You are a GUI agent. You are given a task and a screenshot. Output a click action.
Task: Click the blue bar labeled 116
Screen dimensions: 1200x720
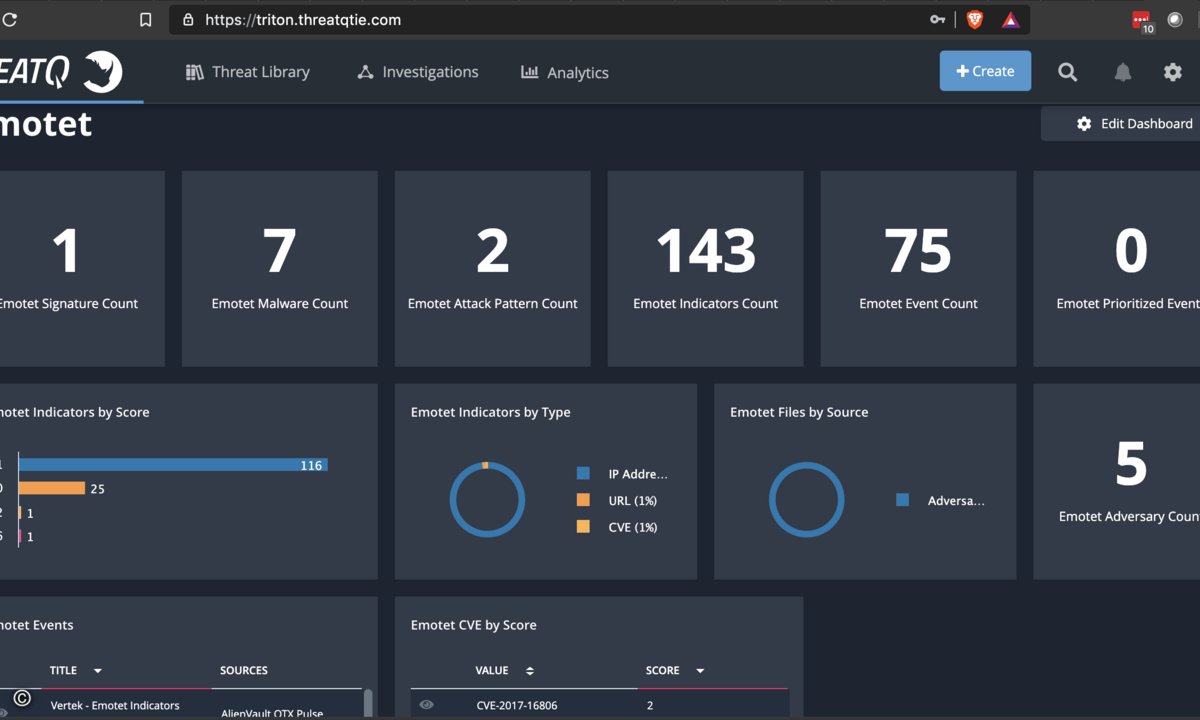click(173, 465)
